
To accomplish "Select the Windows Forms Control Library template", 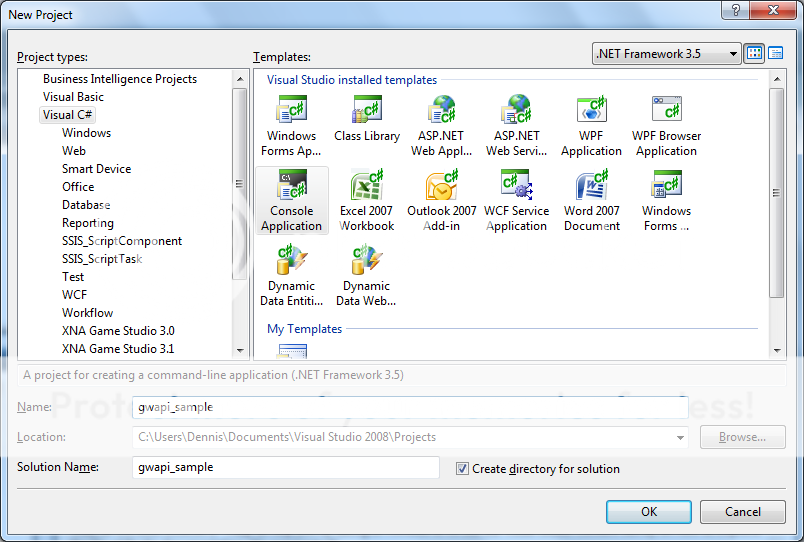I will click(666, 200).
